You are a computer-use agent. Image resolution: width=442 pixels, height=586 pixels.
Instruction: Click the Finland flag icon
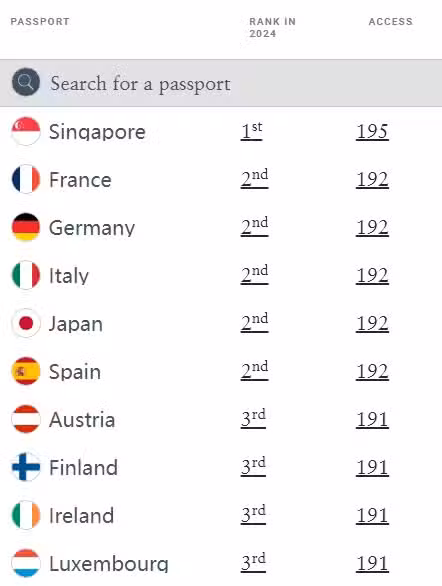click(x=26, y=467)
